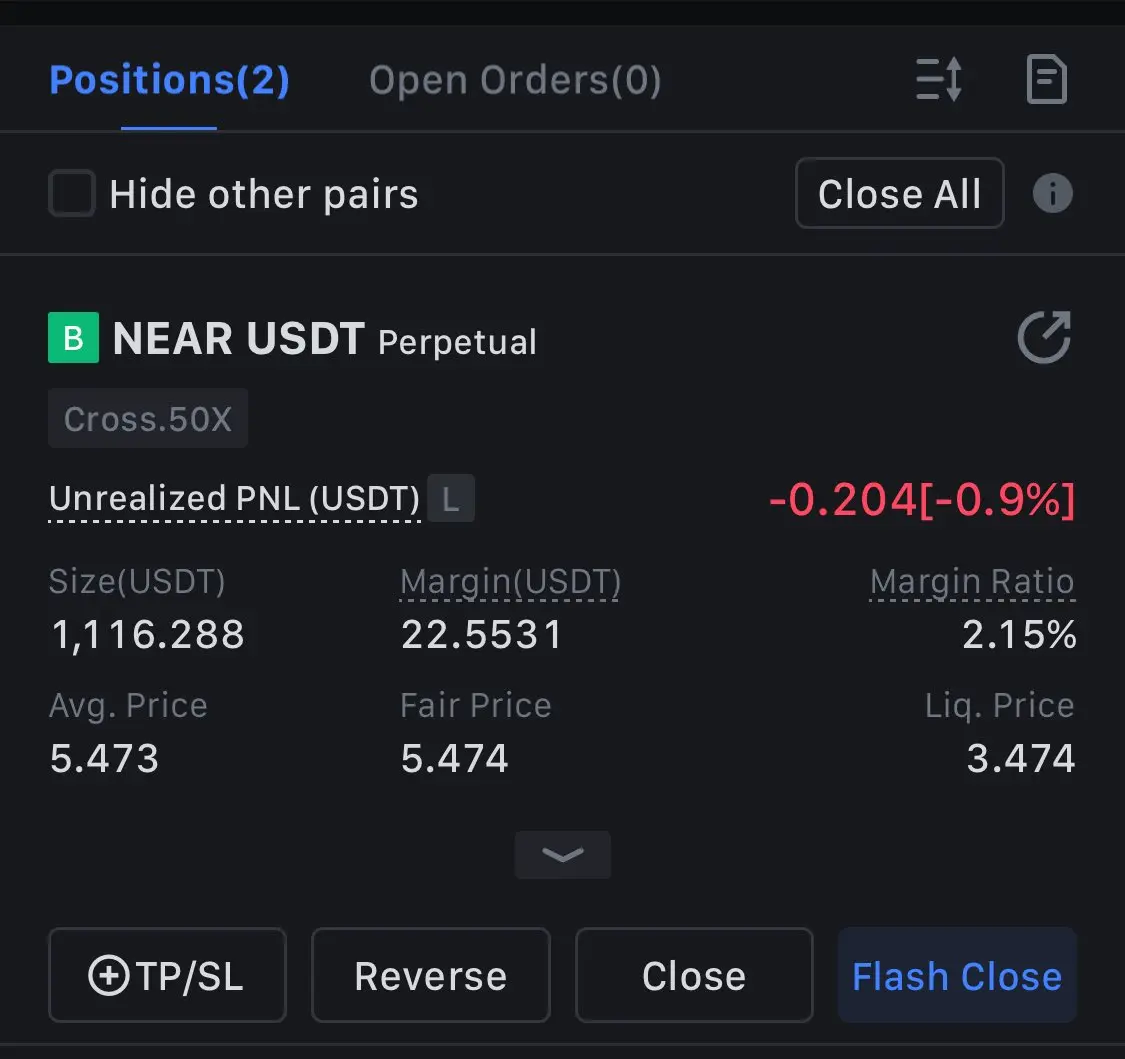Toggle the Hide other pairs checkbox
The image size is (1125, 1059).
71,194
